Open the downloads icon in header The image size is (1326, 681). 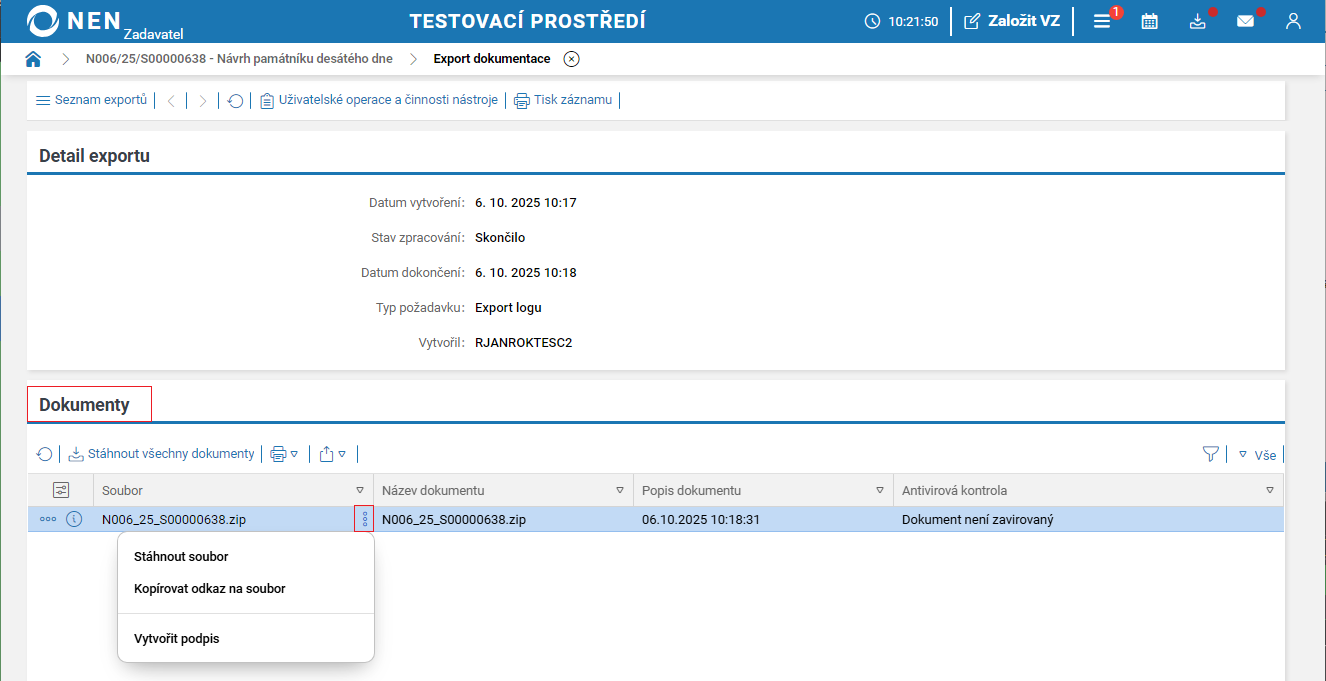[x=1197, y=21]
